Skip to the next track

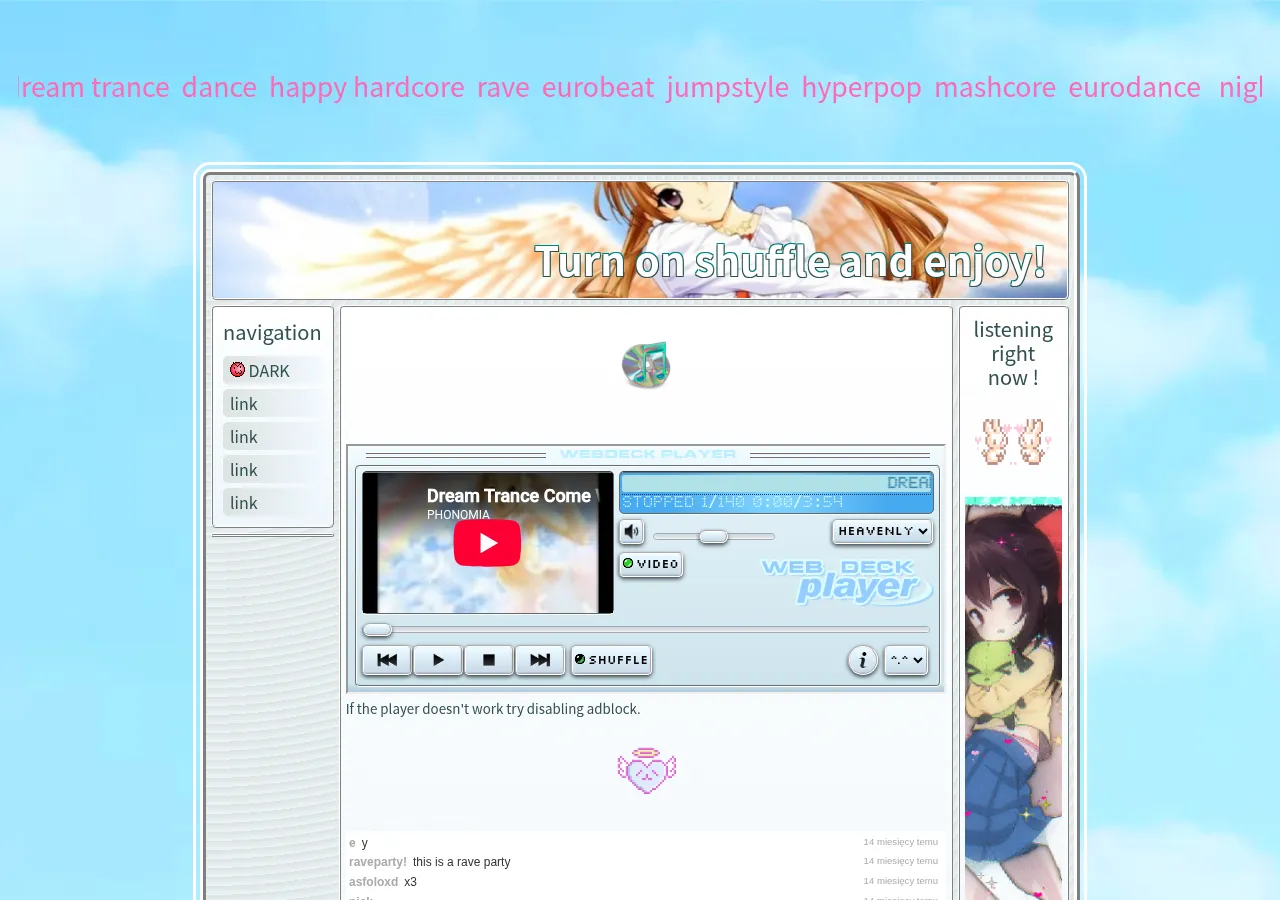point(540,660)
